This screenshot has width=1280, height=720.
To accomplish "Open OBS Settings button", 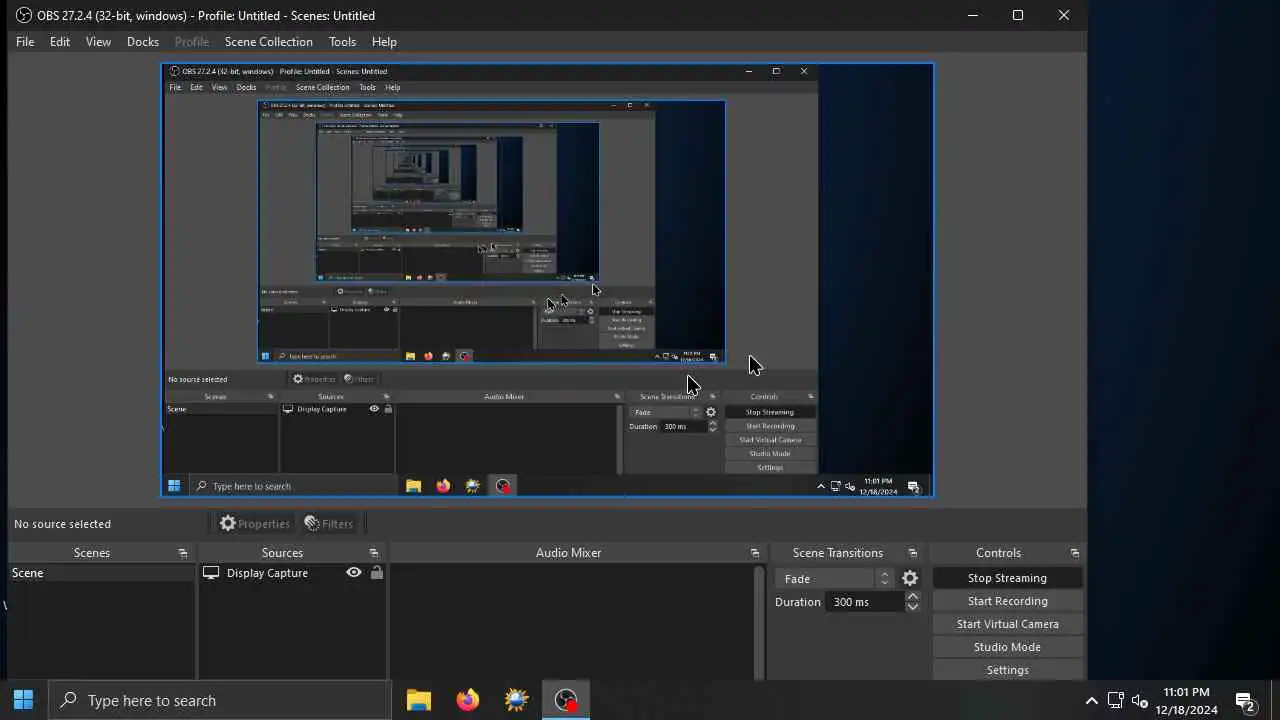I will 1007,670.
